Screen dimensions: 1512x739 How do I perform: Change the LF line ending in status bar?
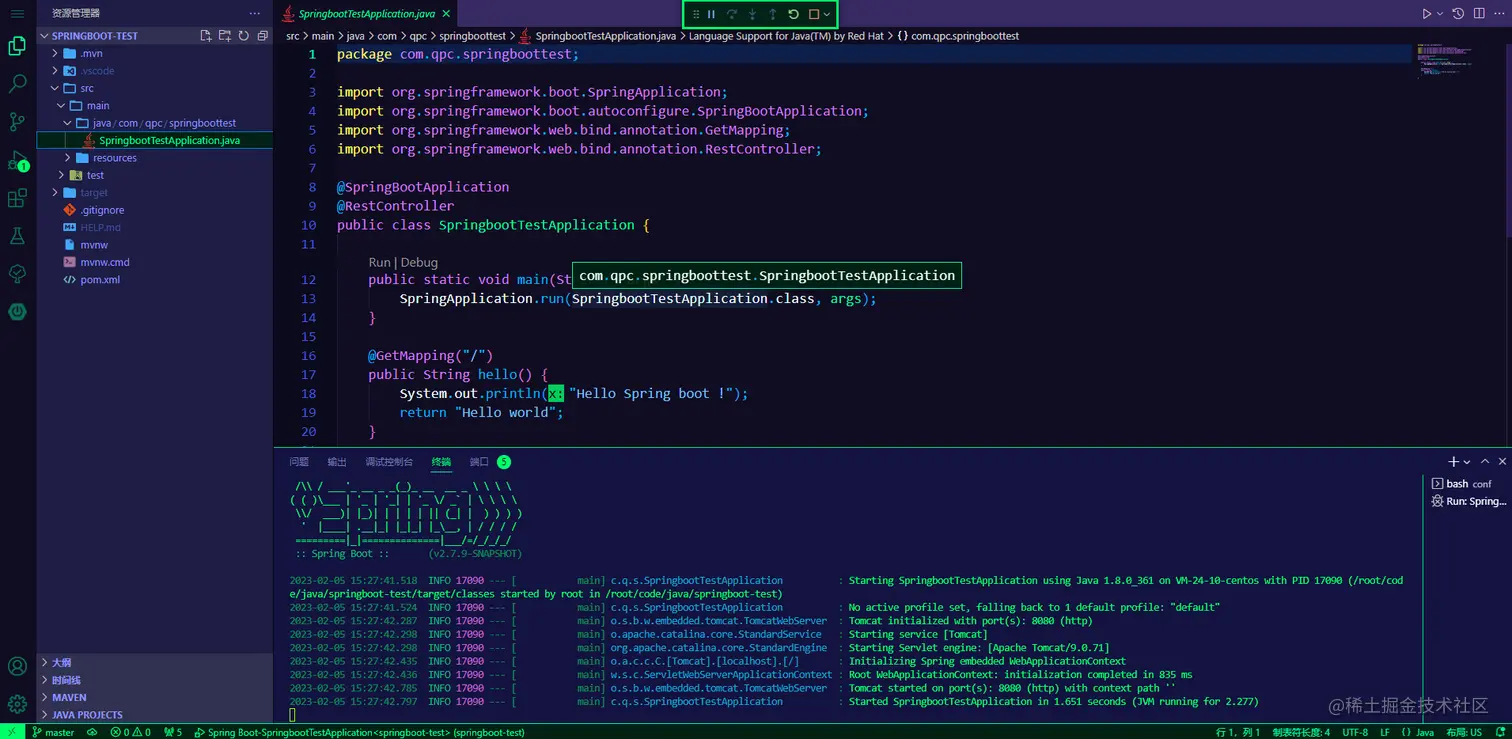tap(1385, 732)
